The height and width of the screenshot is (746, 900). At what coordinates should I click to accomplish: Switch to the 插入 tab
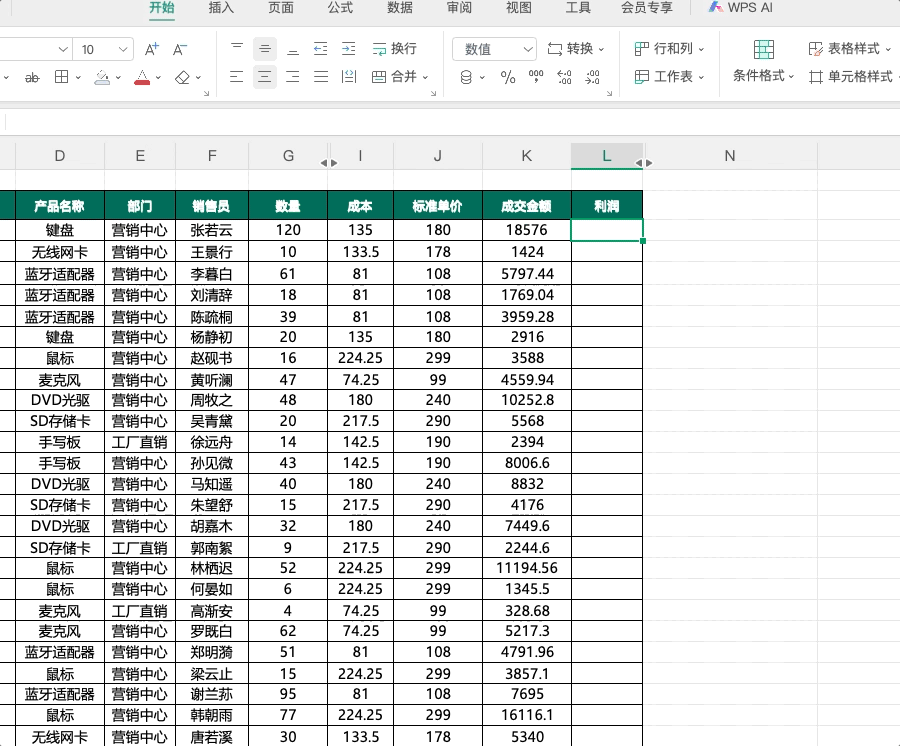point(221,7)
